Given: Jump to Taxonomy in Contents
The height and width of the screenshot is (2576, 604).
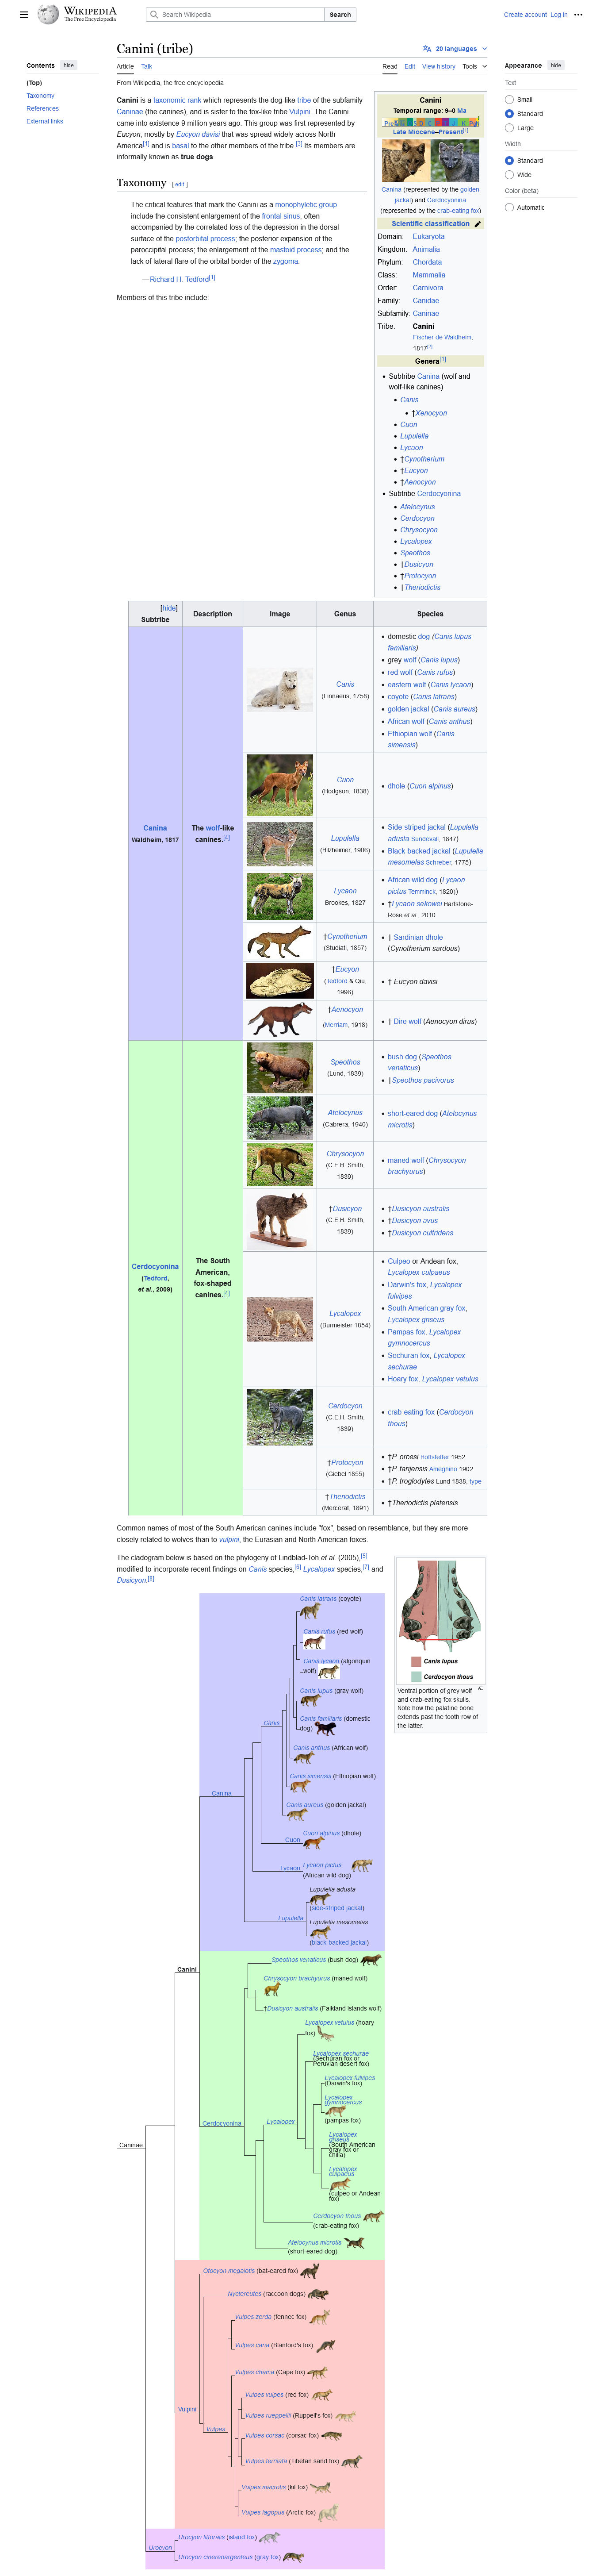Looking at the screenshot, I should tap(40, 96).
